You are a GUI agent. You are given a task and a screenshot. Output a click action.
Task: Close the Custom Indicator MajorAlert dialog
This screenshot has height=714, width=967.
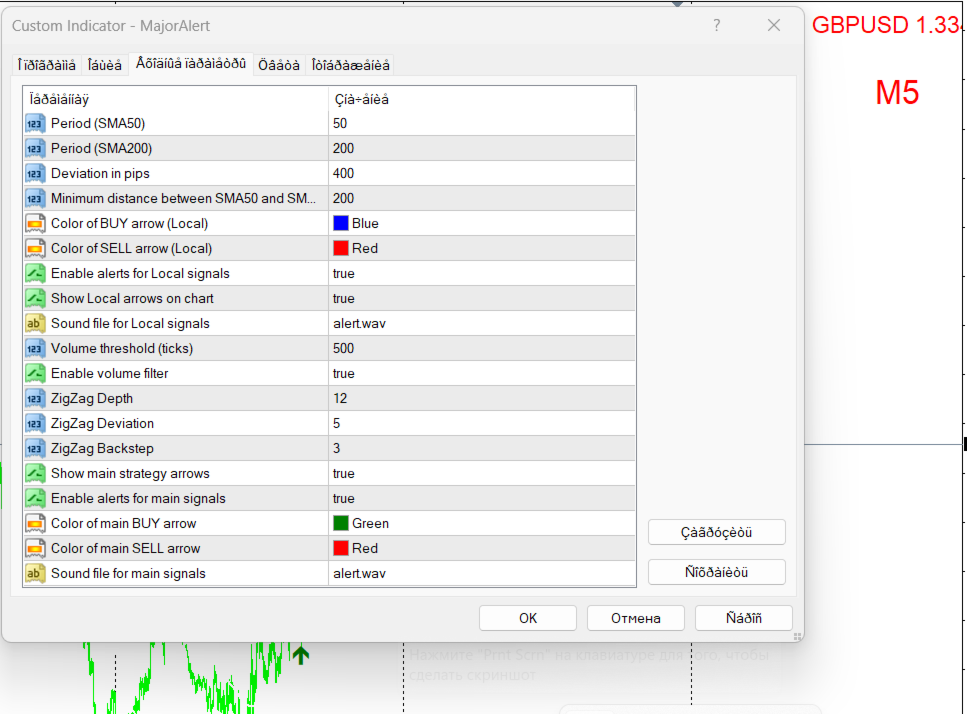point(774,25)
